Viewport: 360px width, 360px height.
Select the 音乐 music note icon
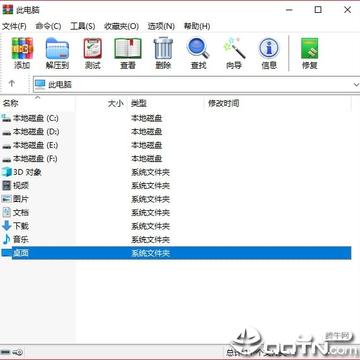click(6, 239)
